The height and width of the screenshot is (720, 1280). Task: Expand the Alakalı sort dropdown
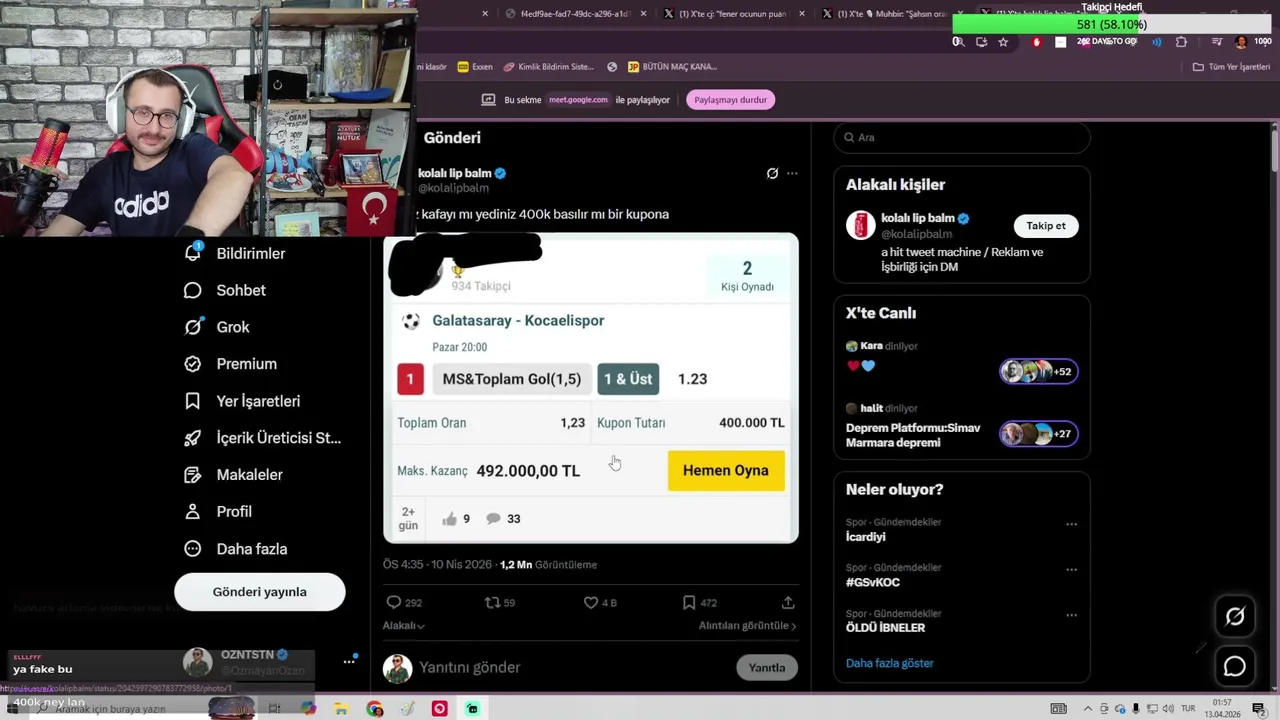(403, 626)
